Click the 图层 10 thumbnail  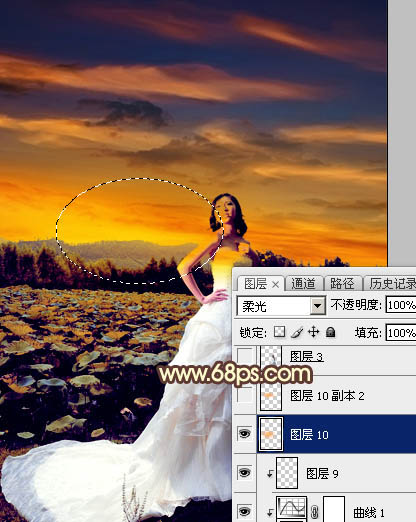[x=271, y=434]
